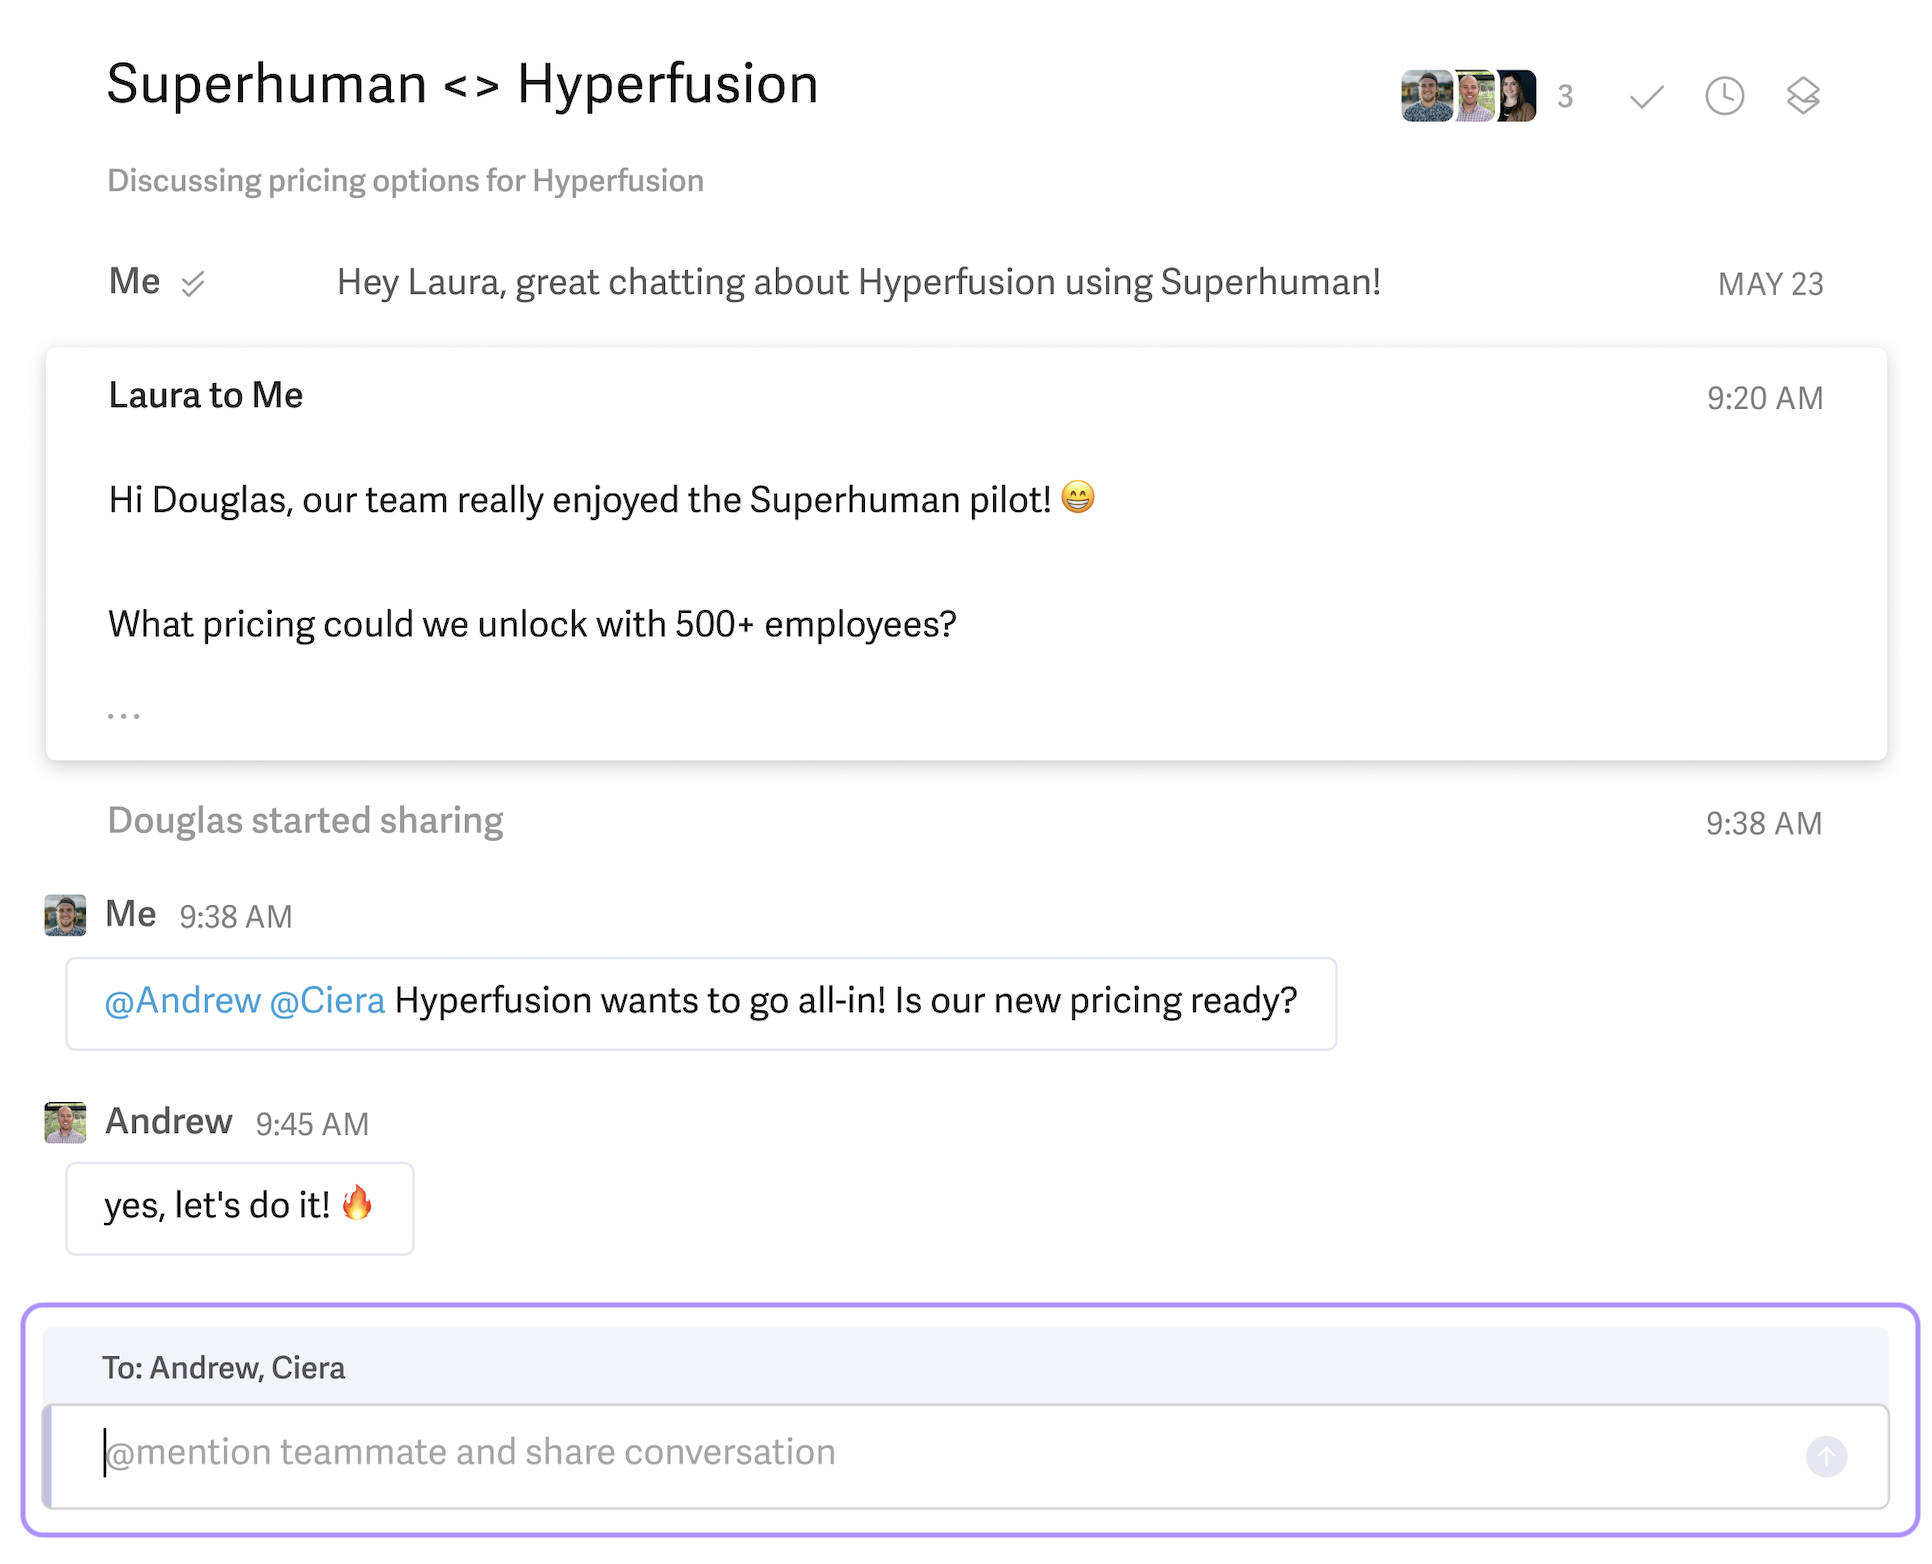Open third participant avatar in header
This screenshot has height=1564, width=1932.
[1516, 96]
